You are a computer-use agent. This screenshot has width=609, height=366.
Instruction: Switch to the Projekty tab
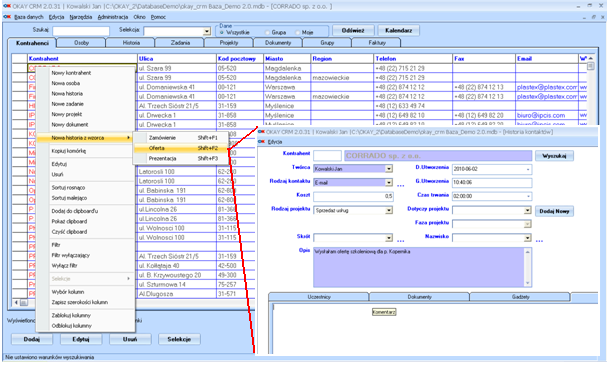click(229, 43)
